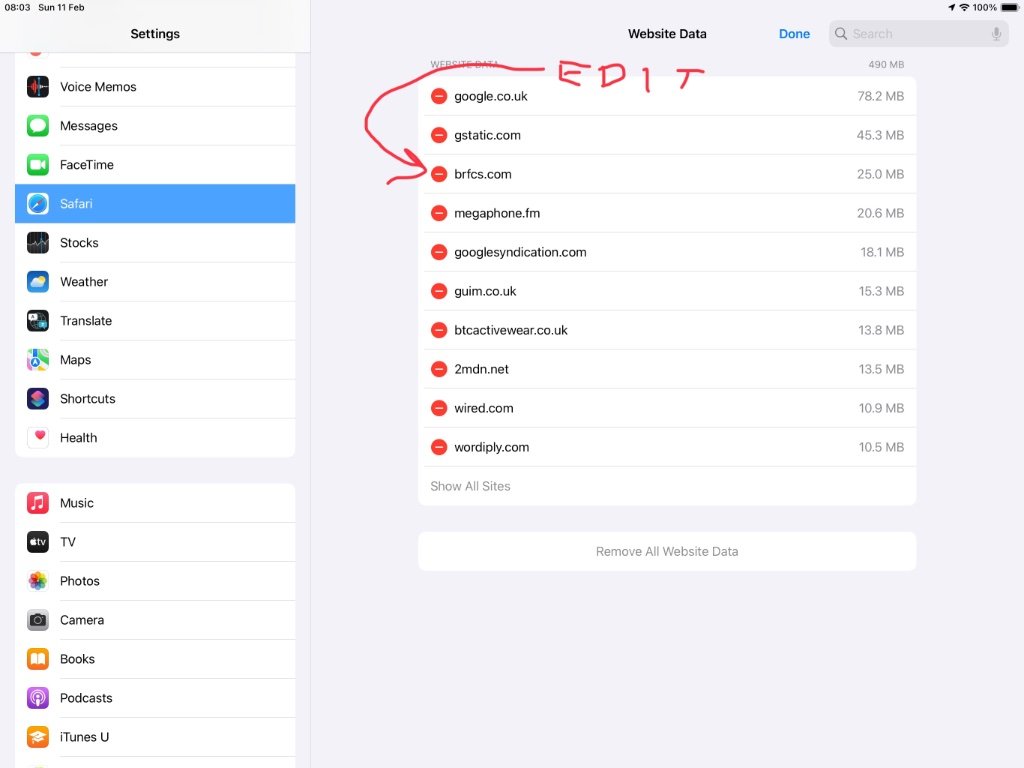The image size is (1024, 768).
Task: Open Weather settings in the sidebar
Action: (x=155, y=282)
